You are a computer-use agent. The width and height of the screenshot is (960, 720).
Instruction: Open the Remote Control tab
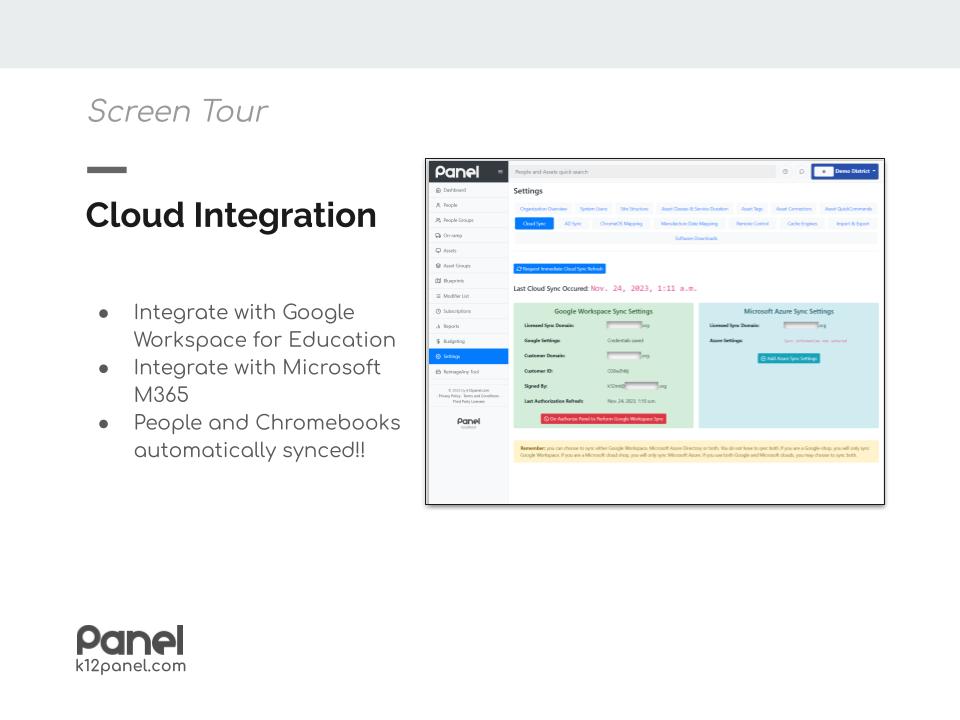pos(752,223)
